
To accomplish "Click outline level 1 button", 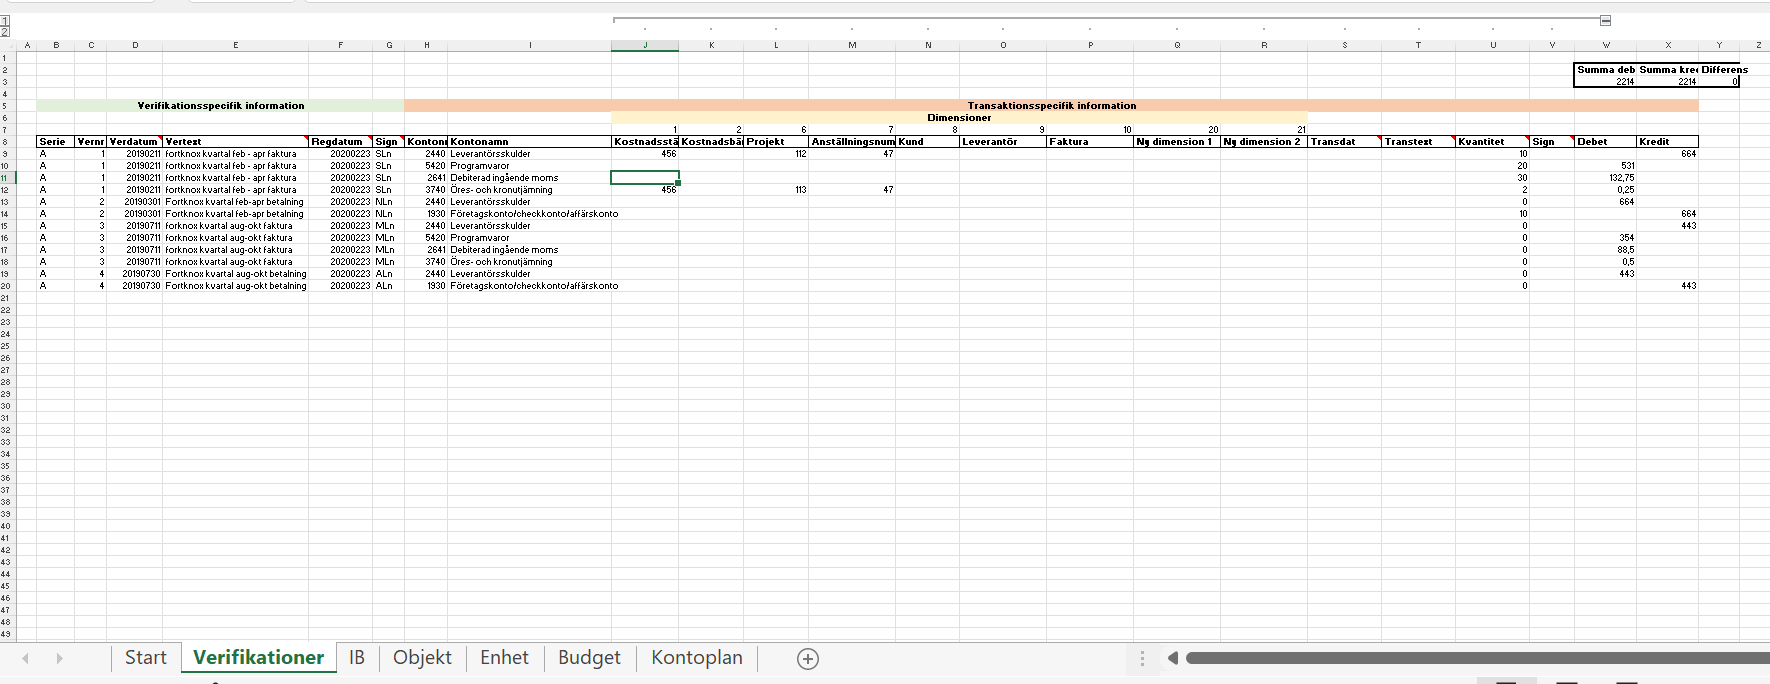I will pos(5,21).
